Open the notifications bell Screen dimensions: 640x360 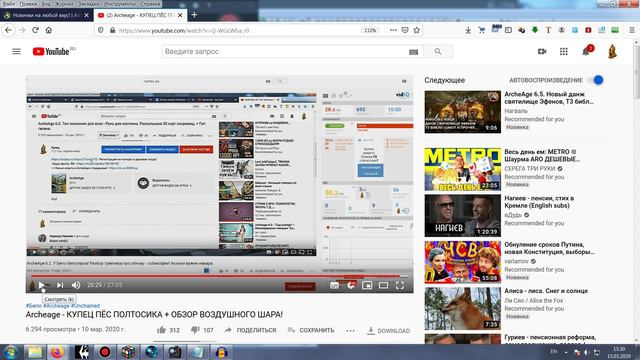[x=586, y=51]
